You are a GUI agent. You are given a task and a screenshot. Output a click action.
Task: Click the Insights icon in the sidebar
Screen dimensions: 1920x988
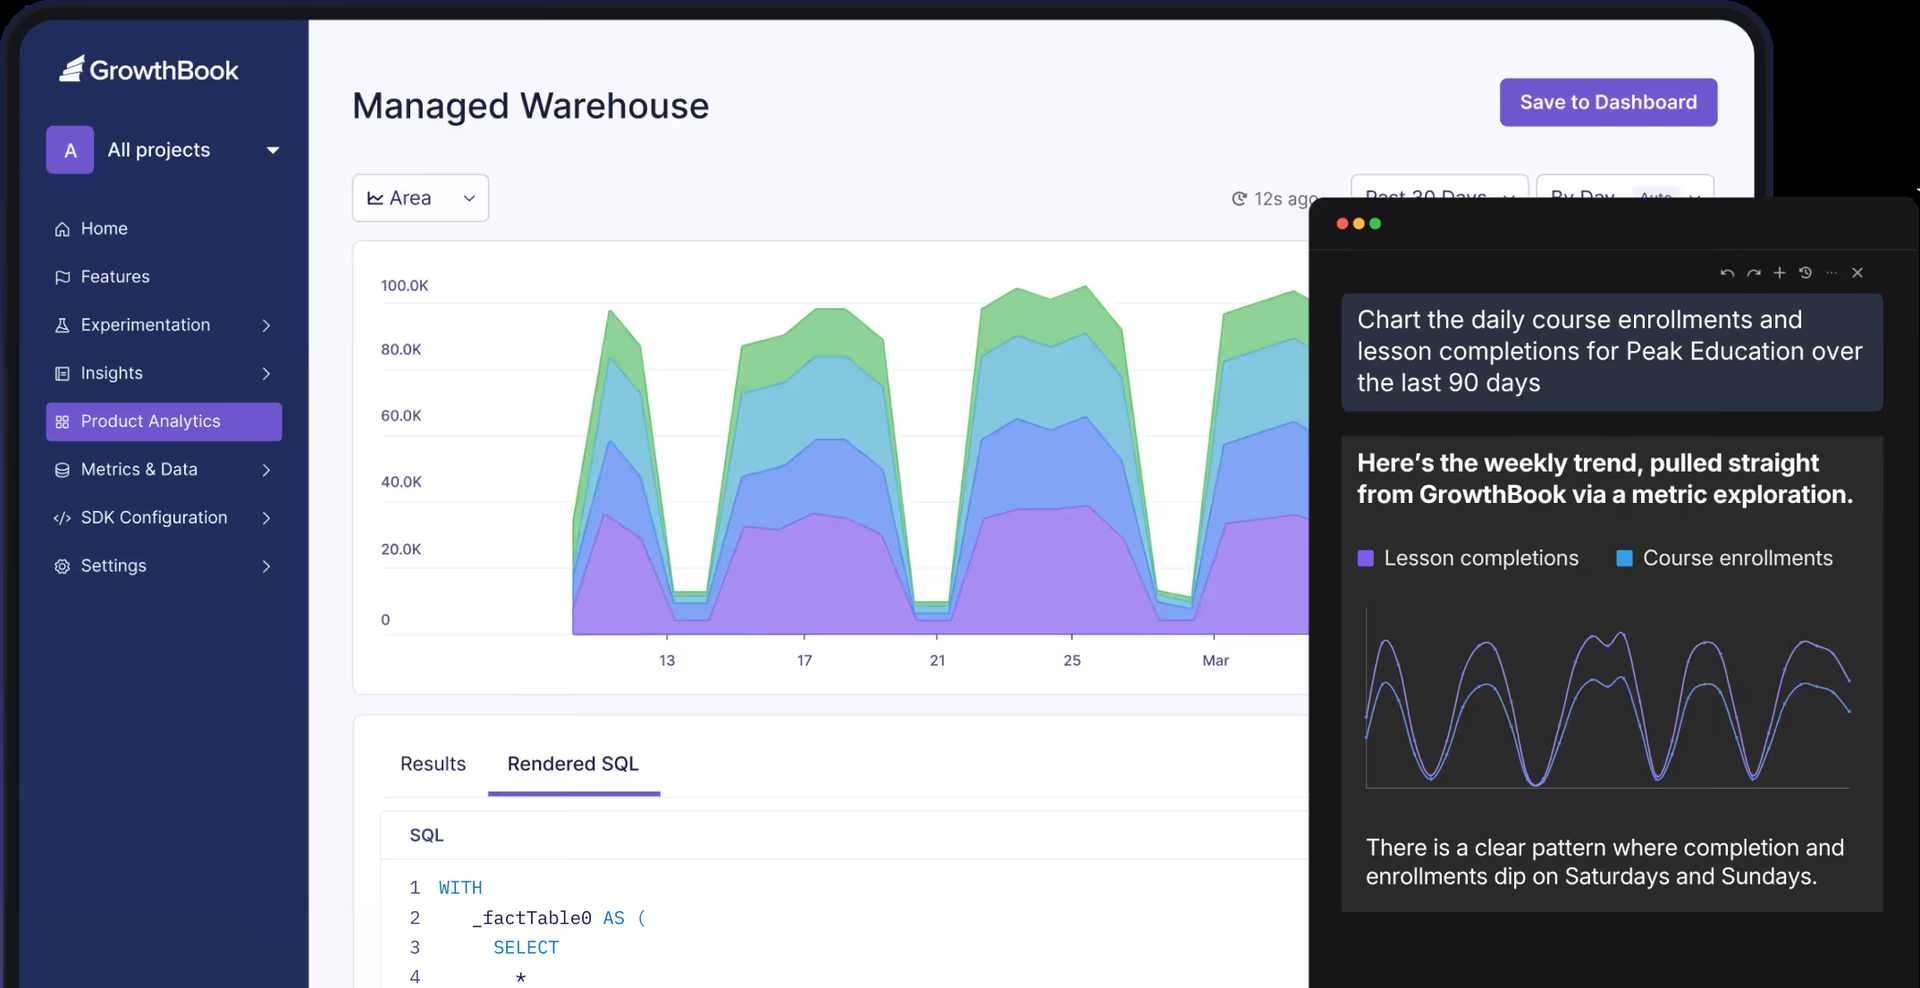tap(62, 373)
